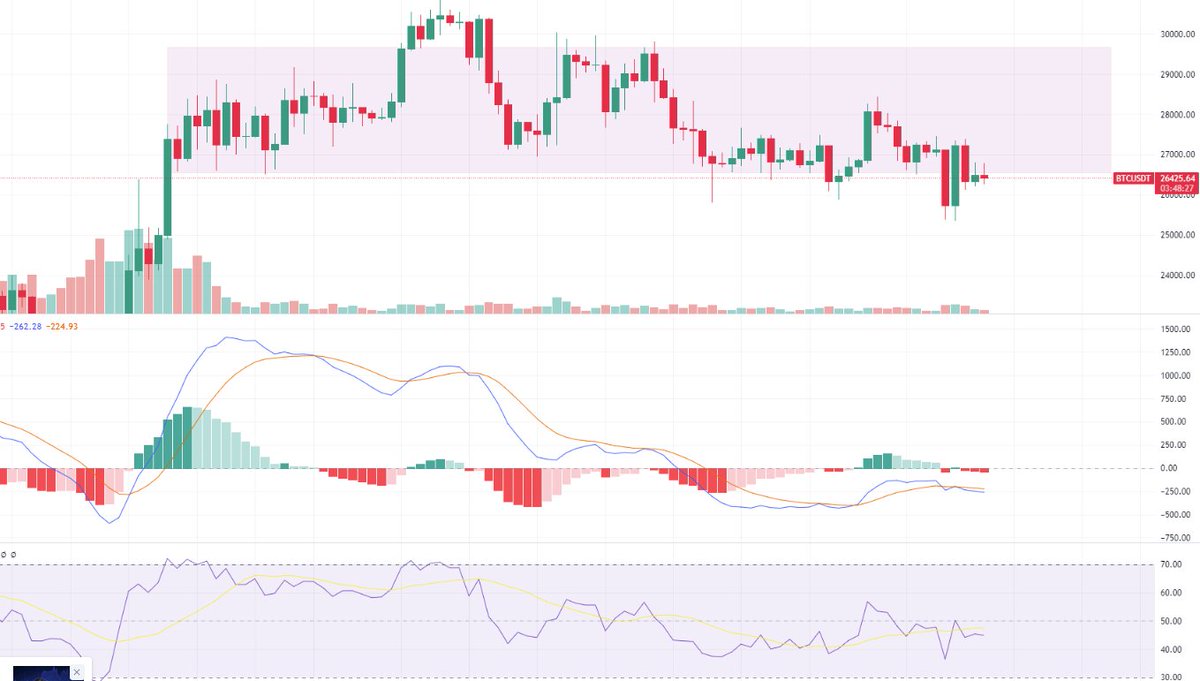
Task: Click the red BTCUSDT symbol label
Action: point(1133,178)
